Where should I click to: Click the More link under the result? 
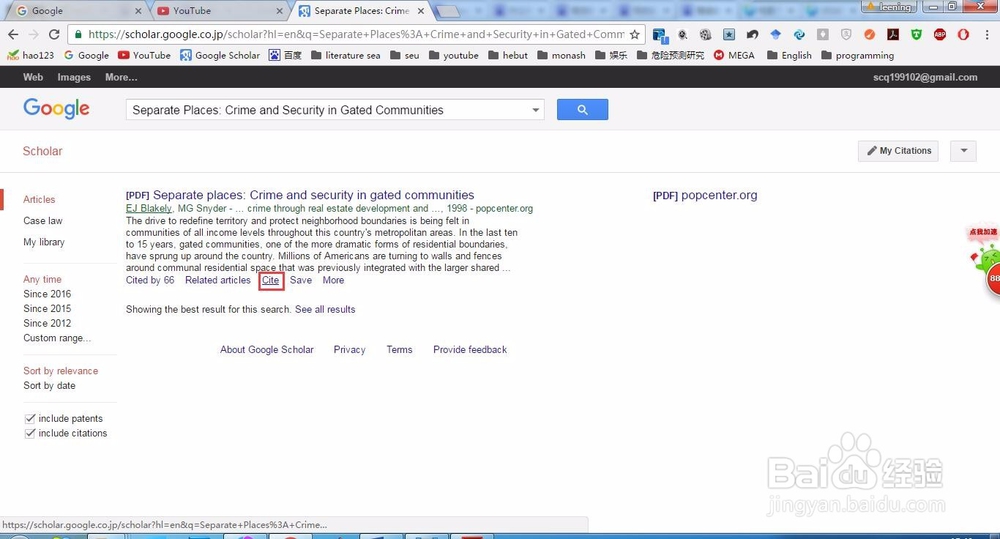pyautogui.click(x=333, y=280)
